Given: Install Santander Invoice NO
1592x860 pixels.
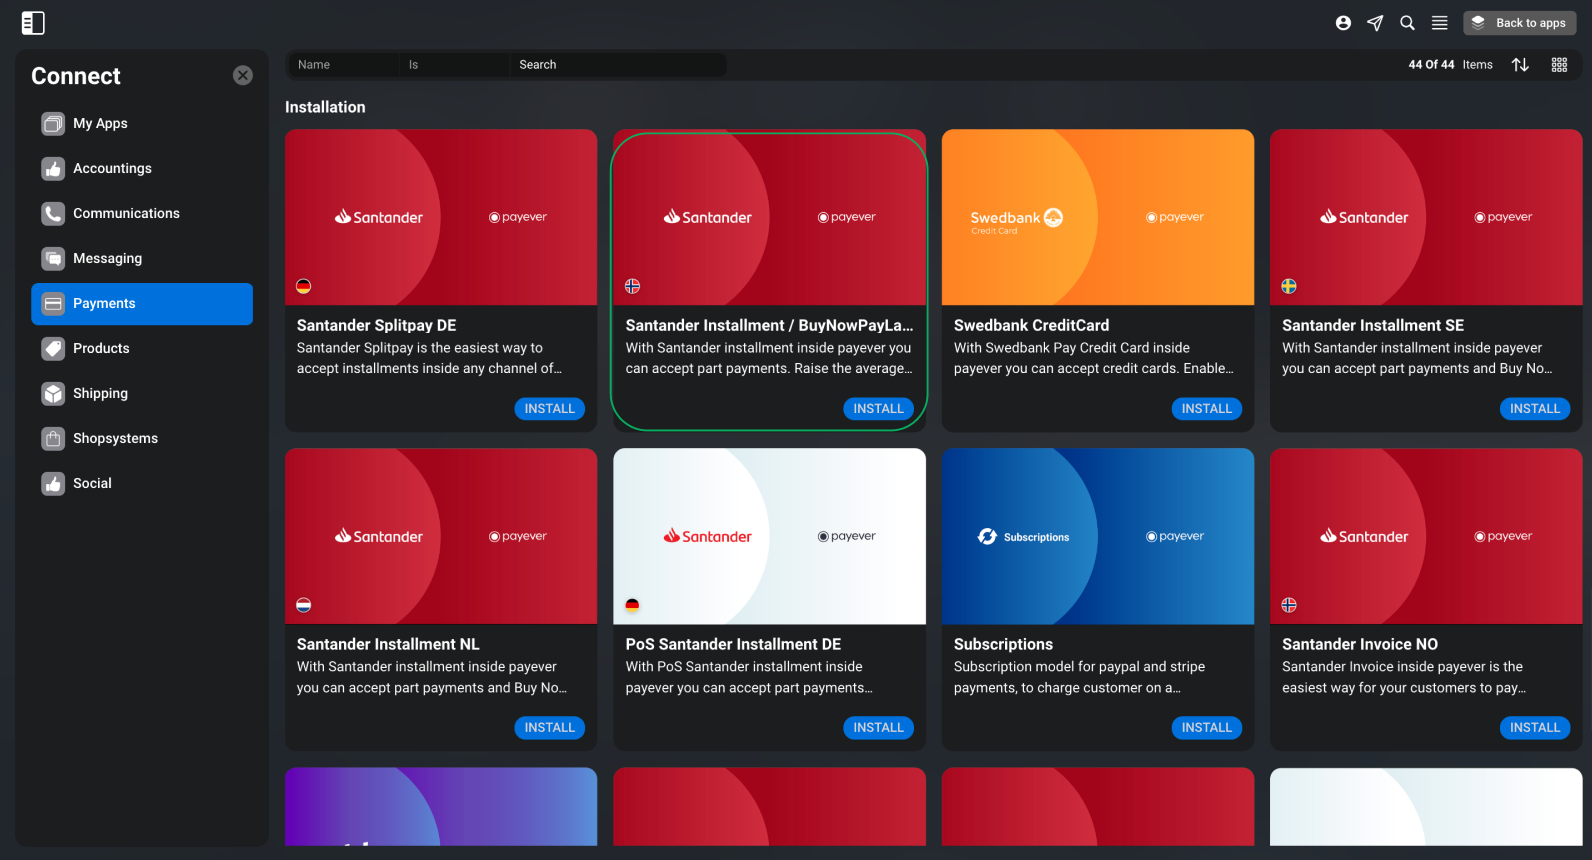Looking at the screenshot, I should (1535, 728).
